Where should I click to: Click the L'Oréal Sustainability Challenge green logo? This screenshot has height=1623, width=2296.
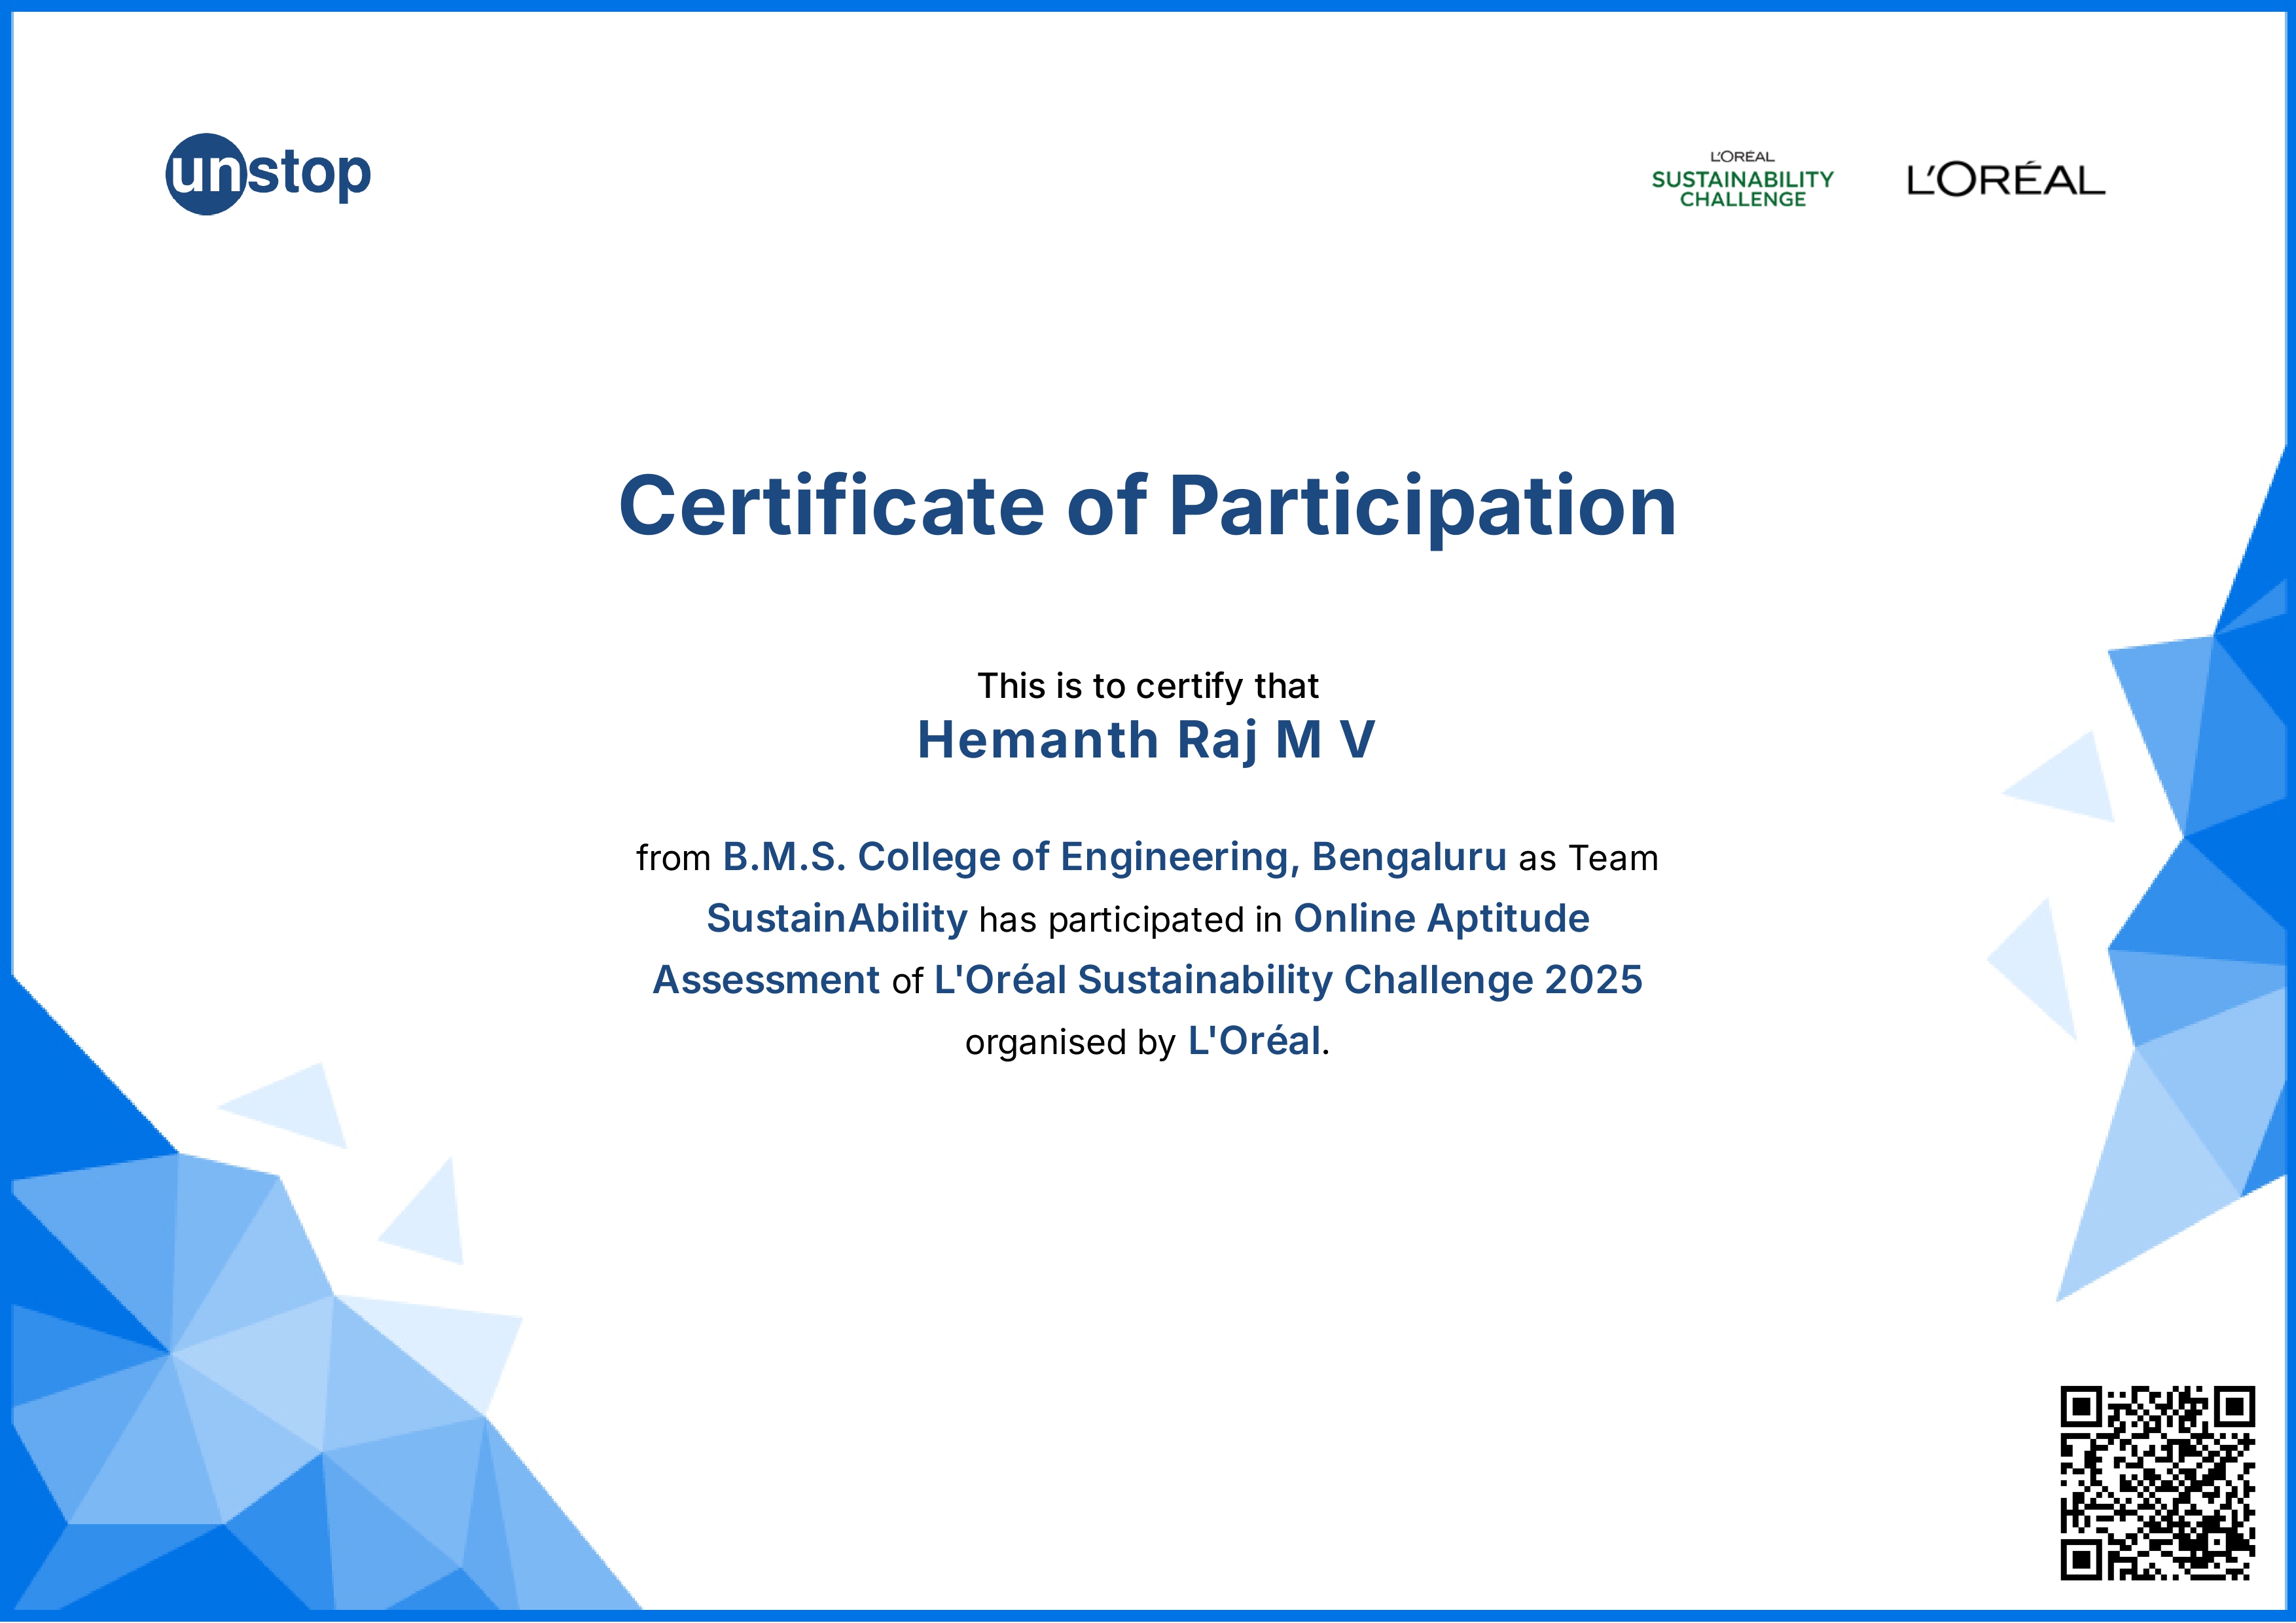tap(1742, 180)
